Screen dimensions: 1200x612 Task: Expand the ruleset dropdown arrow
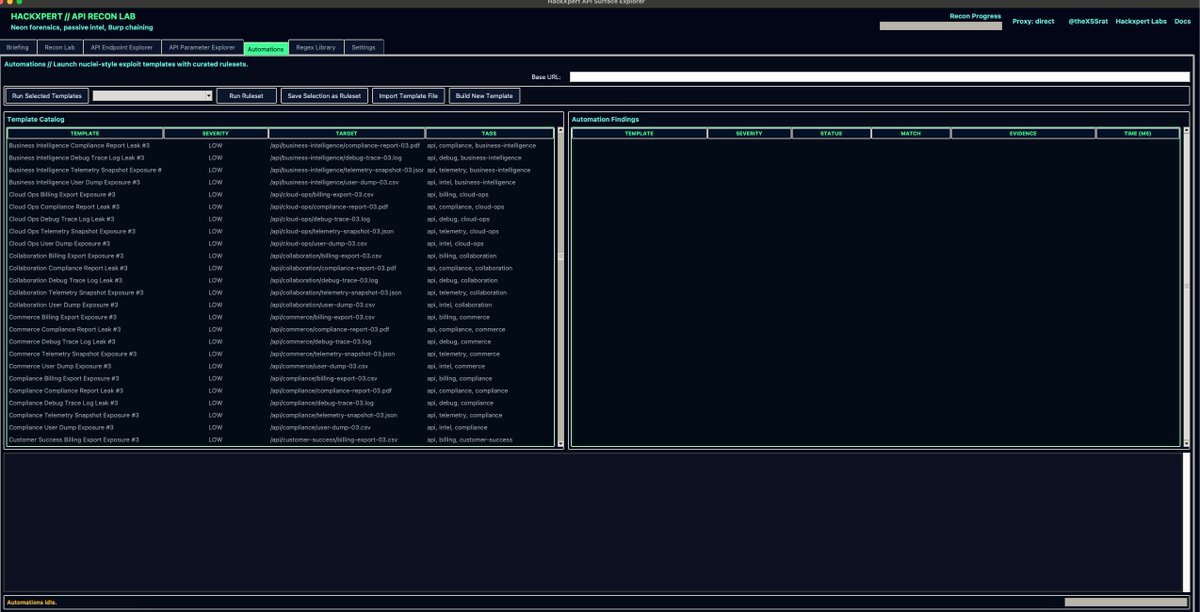[x=208, y=96]
